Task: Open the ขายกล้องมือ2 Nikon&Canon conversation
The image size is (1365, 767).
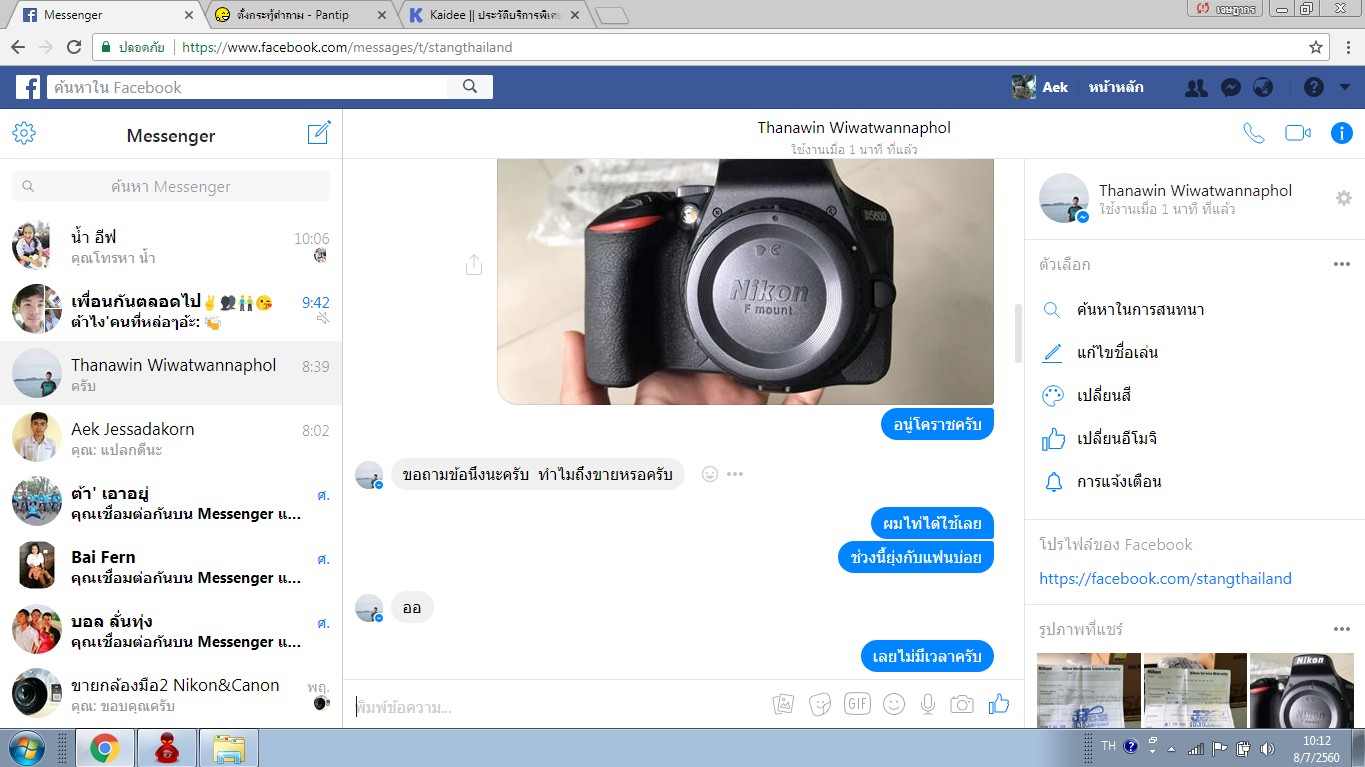Action: click(x=171, y=693)
